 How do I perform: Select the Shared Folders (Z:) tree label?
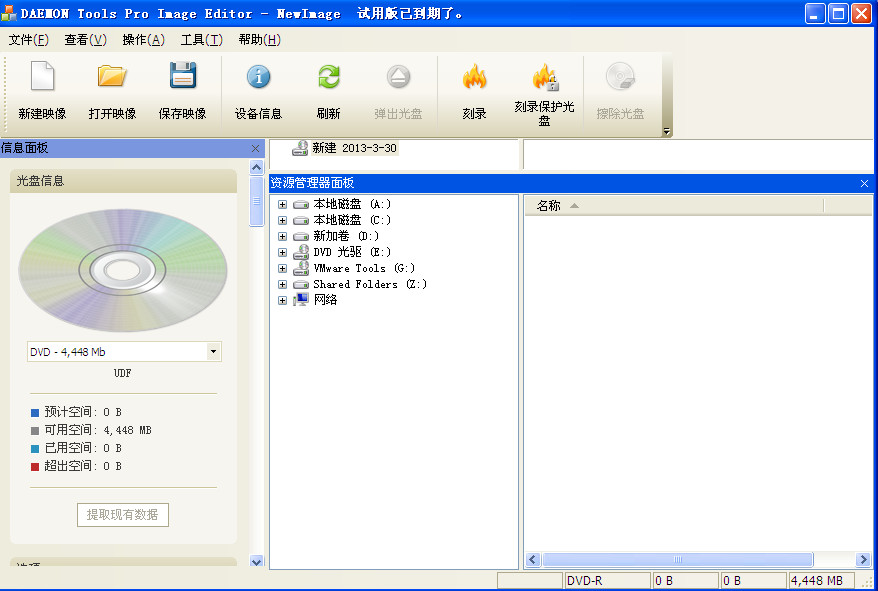tap(370, 285)
